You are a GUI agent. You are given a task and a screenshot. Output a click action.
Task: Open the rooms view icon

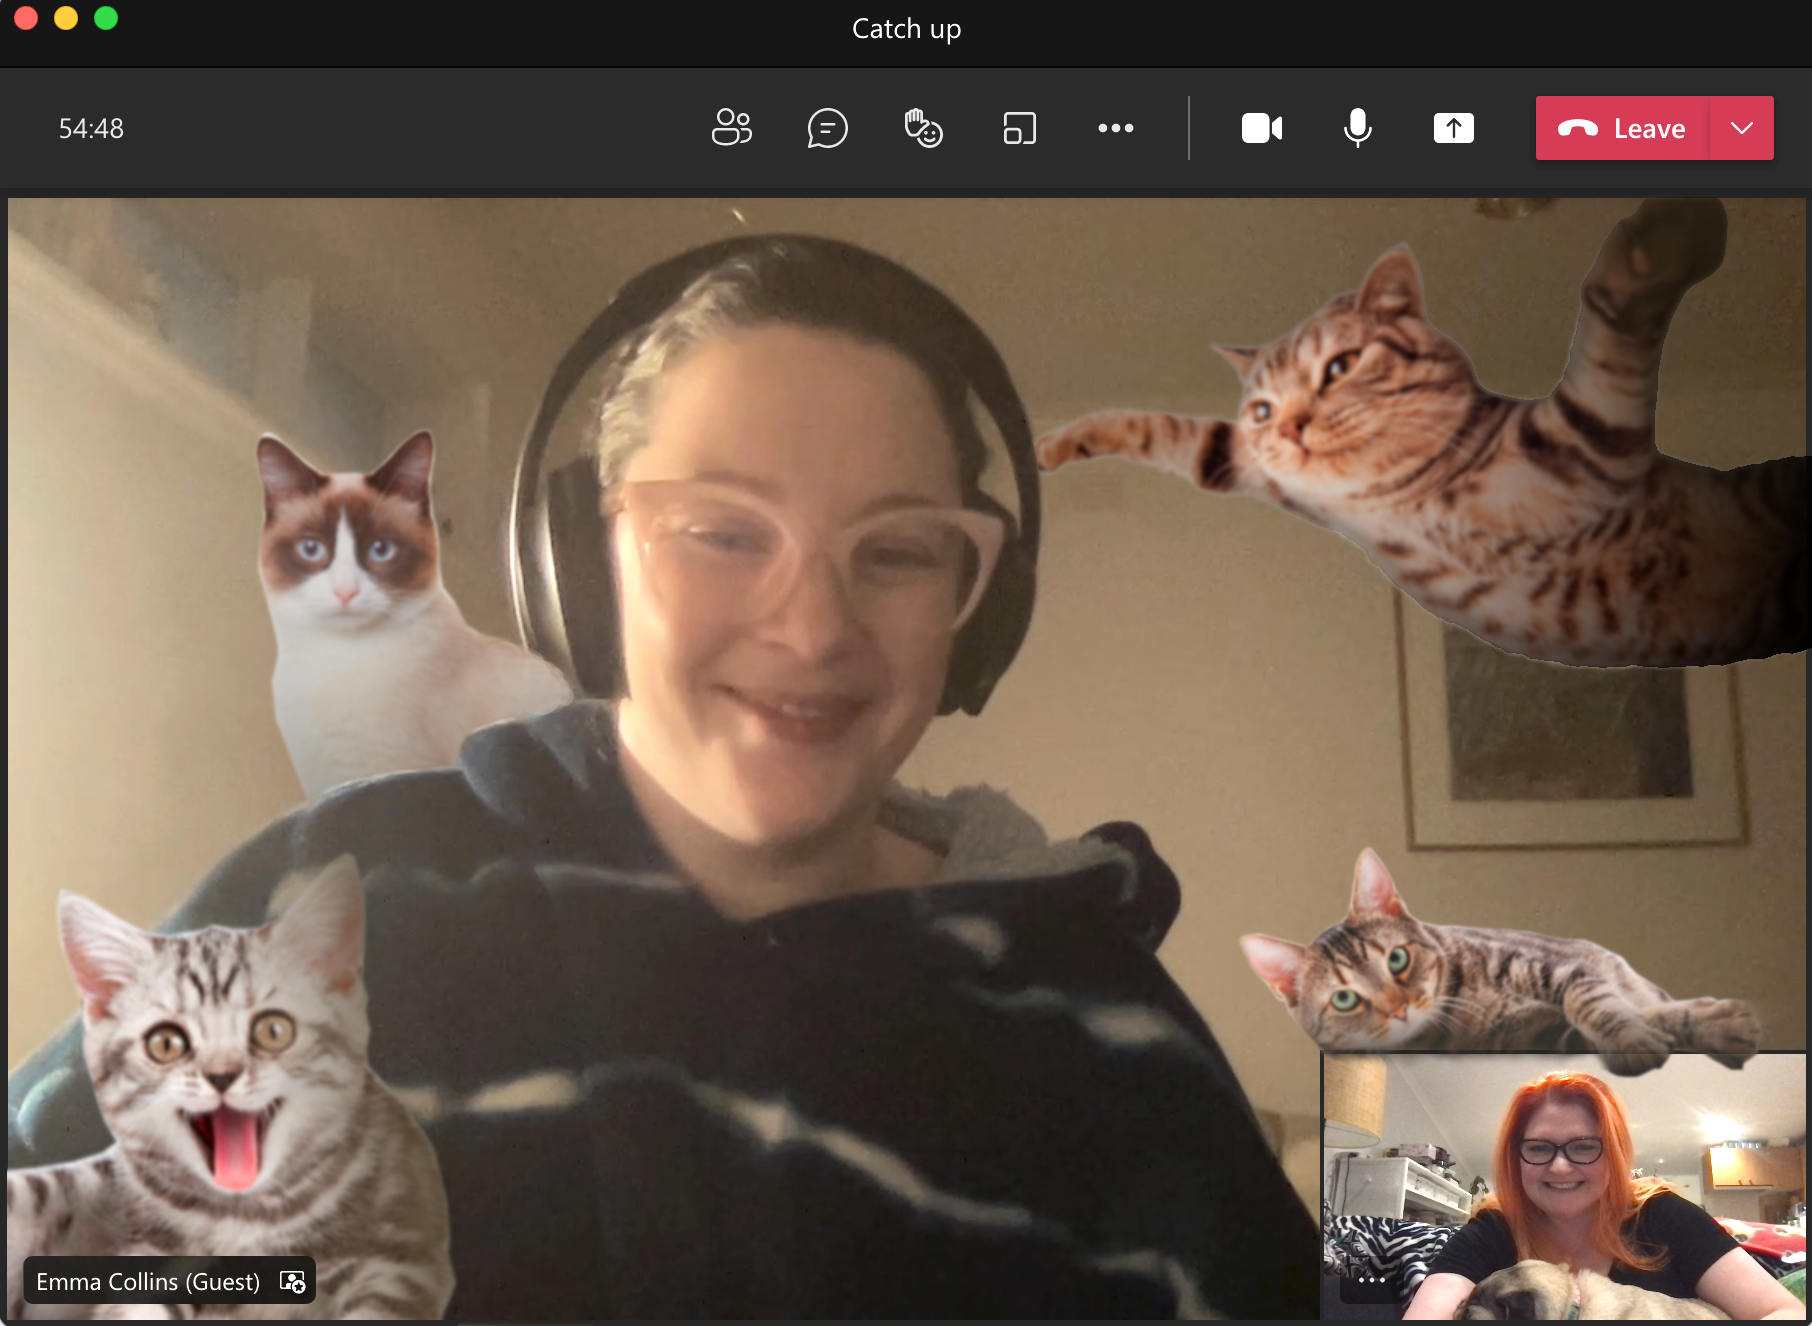(1019, 128)
